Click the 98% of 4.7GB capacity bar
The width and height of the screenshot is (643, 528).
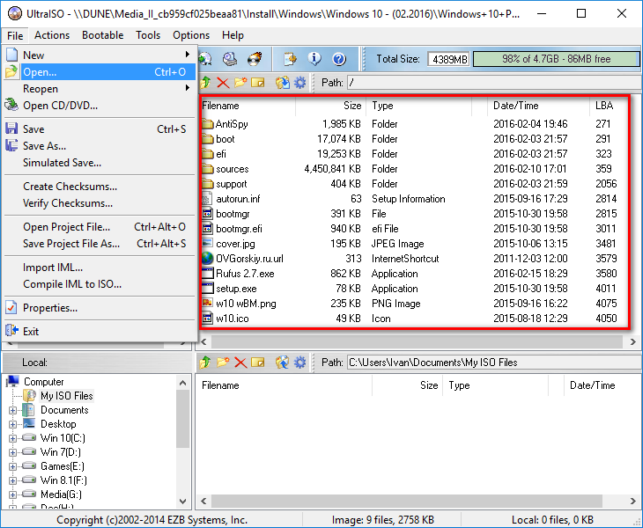click(556, 59)
